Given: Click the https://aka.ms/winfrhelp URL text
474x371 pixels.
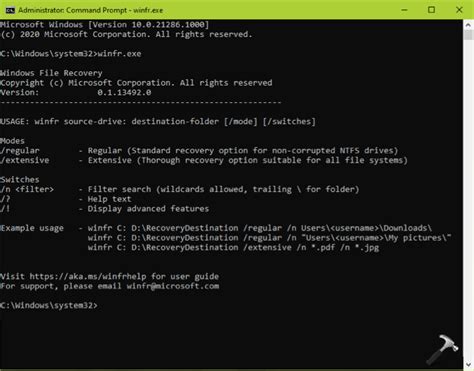Looking at the screenshot, I should [88, 276].
